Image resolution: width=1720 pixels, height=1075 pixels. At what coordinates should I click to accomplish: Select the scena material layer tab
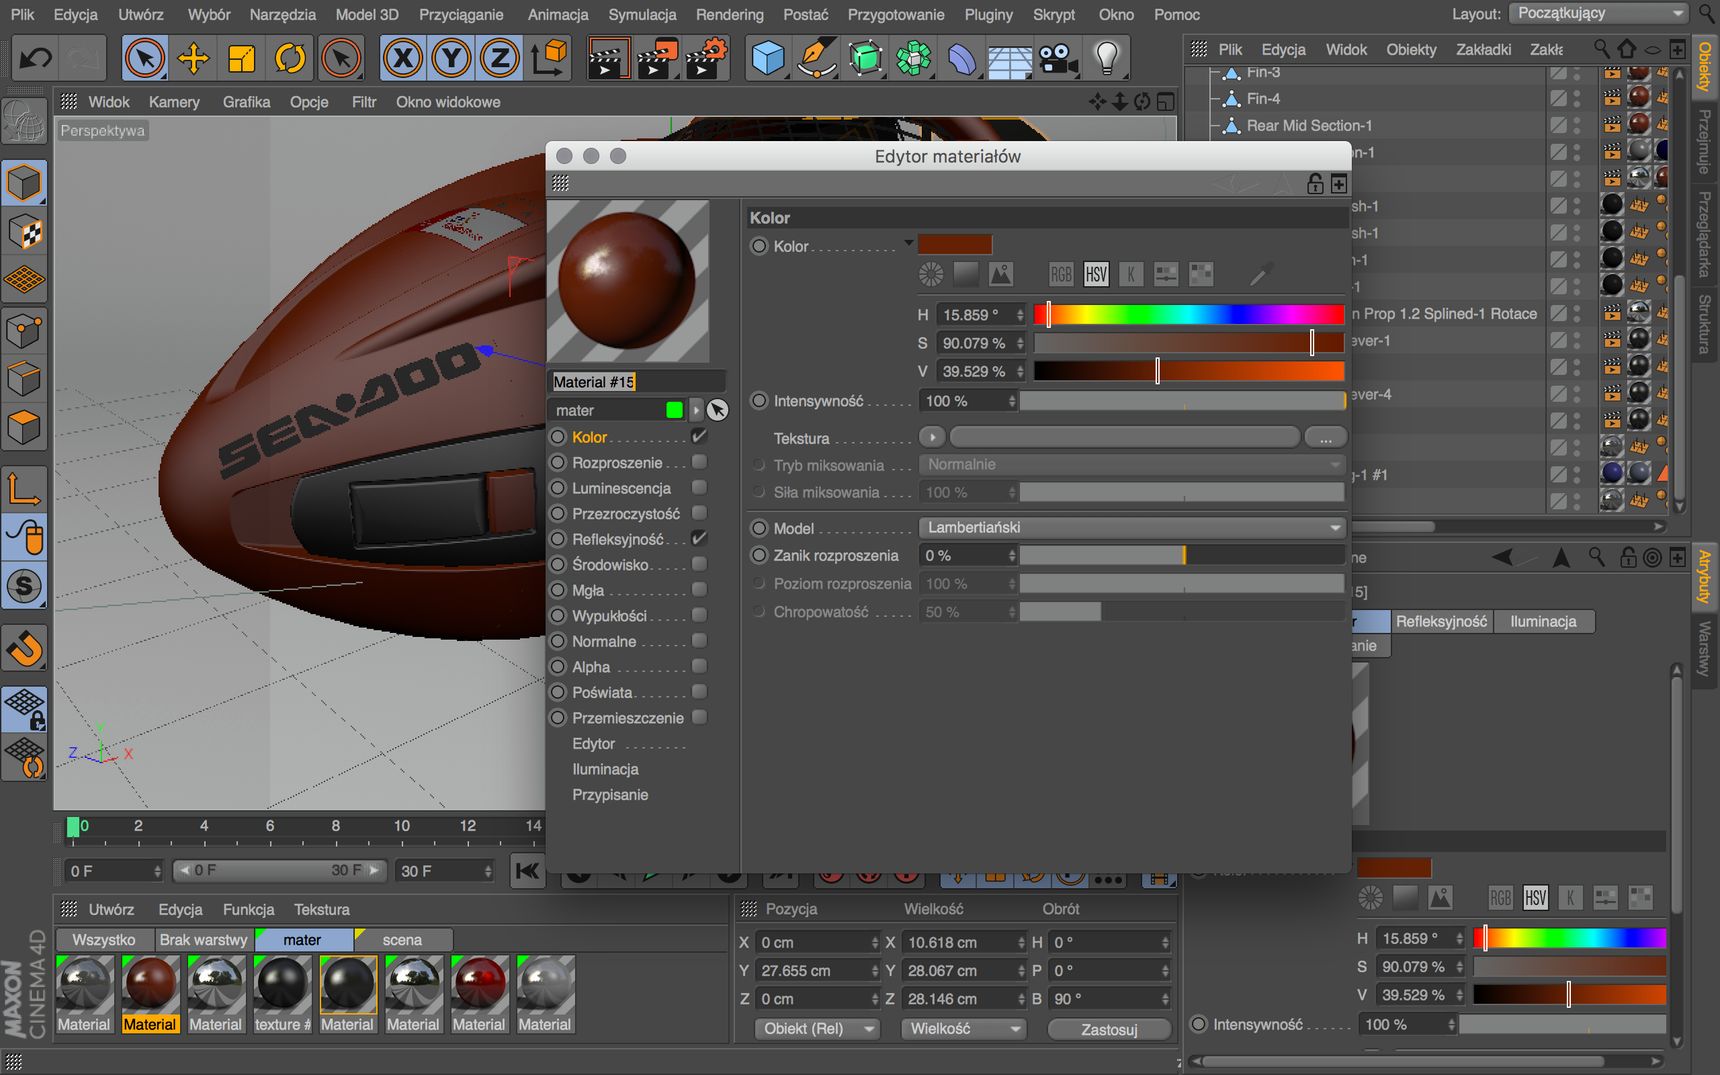click(x=402, y=939)
